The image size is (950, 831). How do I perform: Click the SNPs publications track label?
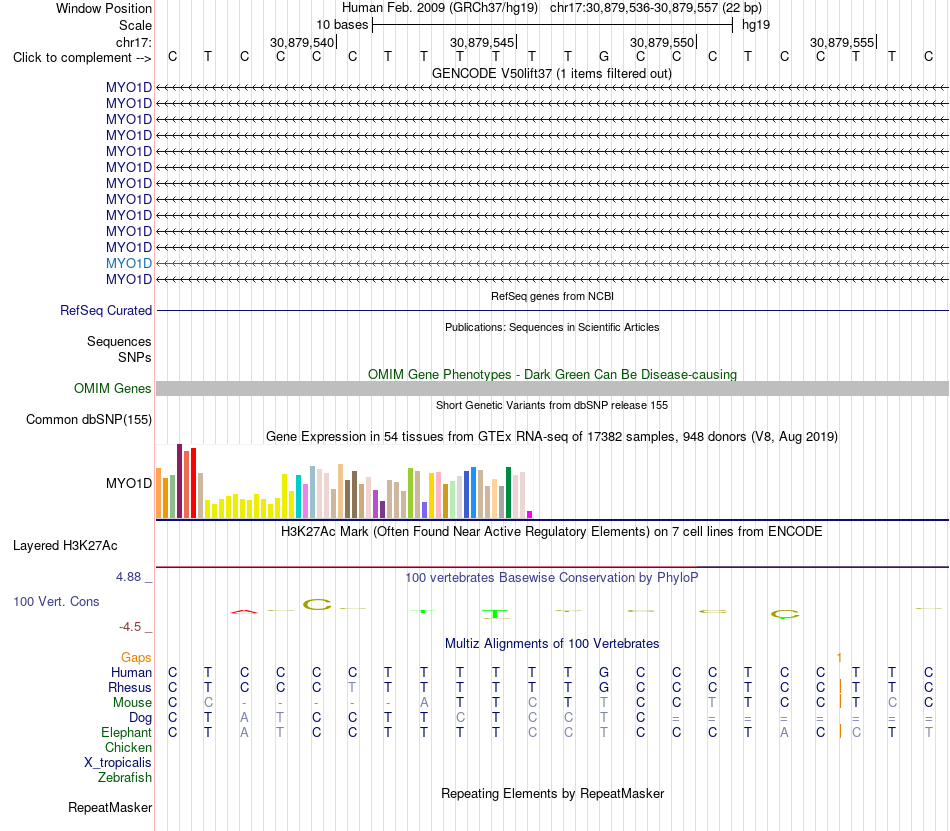pyautogui.click(x=135, y=357)
